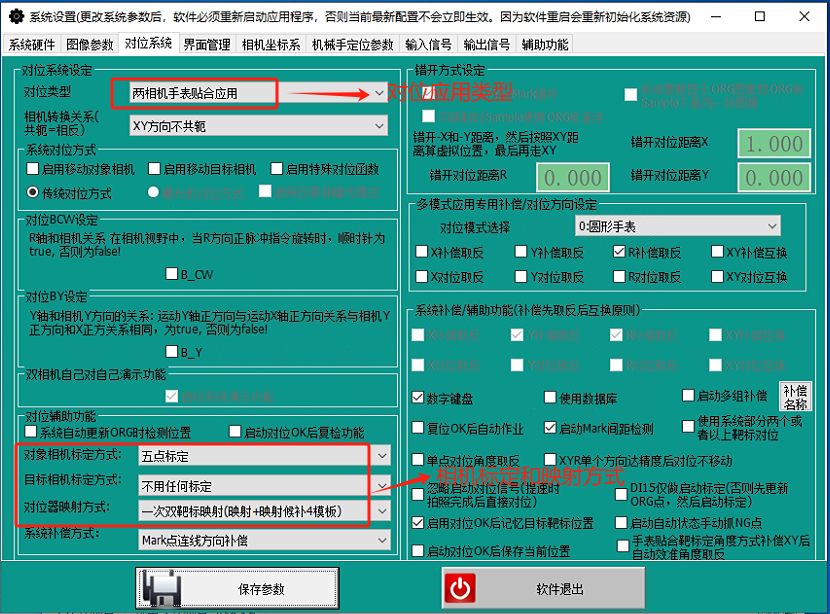Click the app icon in the title bar
This screenshot has width=830, height=614.
pos(14,16)
